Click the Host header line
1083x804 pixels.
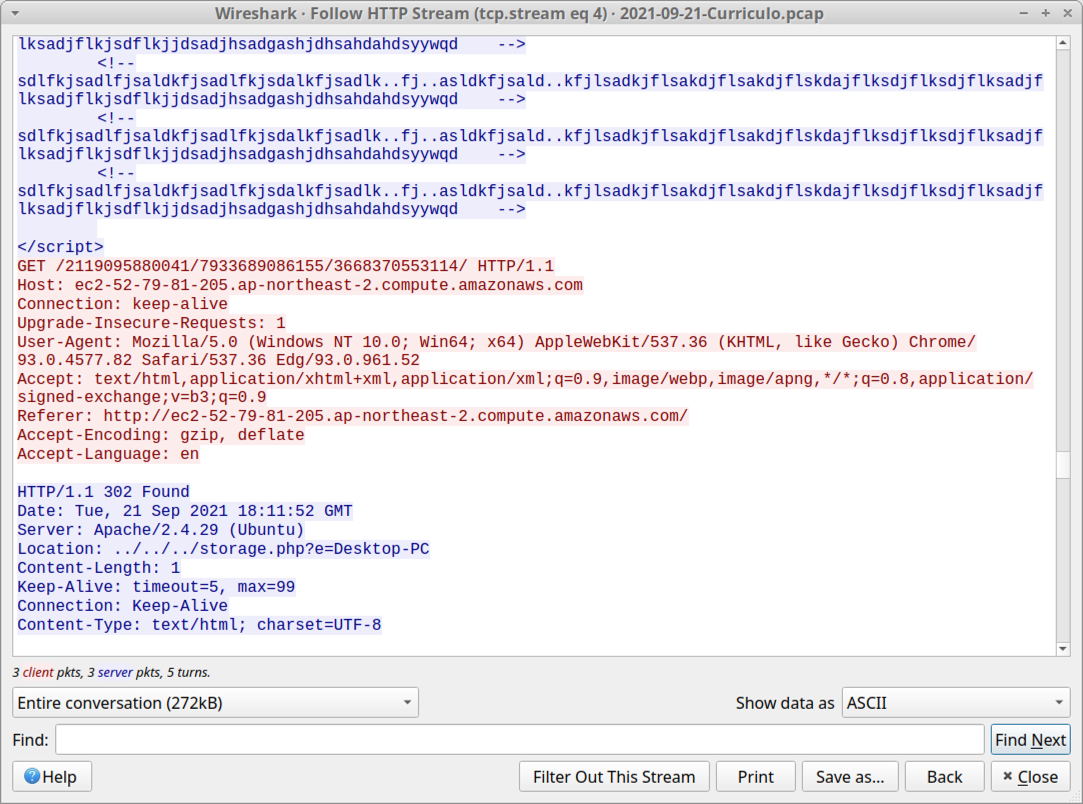(300, 285)
